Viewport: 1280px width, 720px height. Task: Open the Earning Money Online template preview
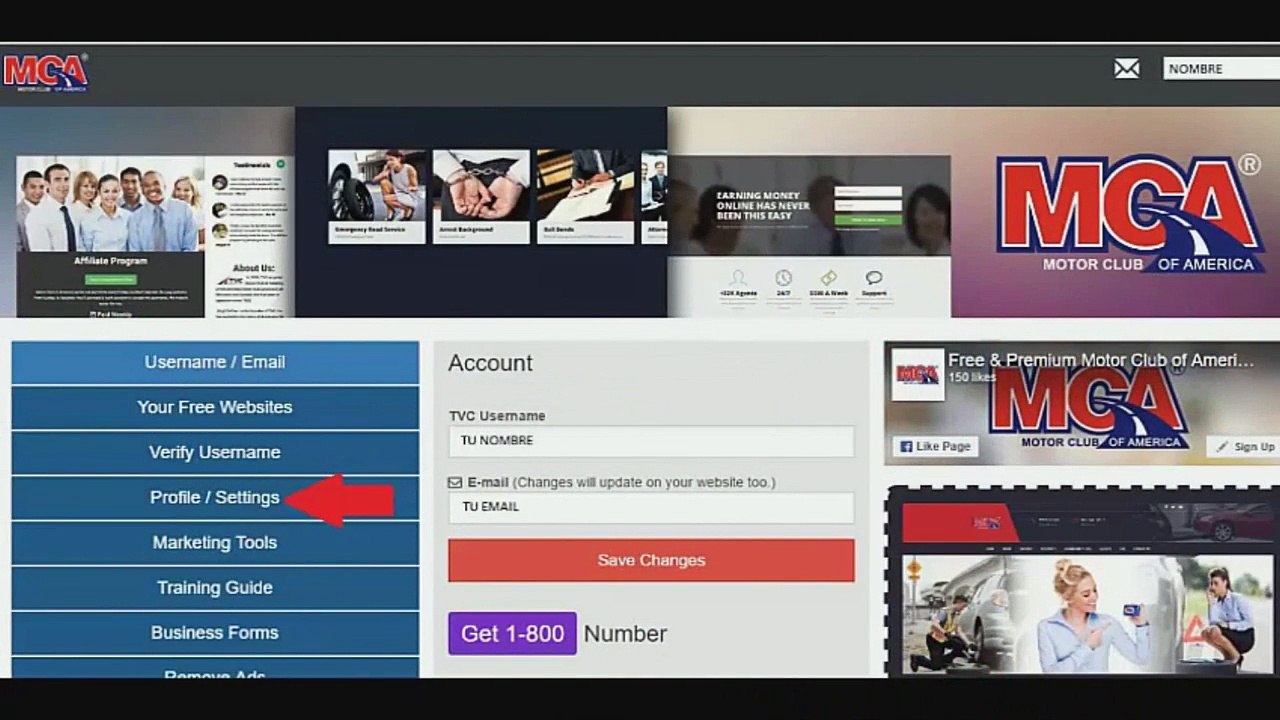click(809, 236)
